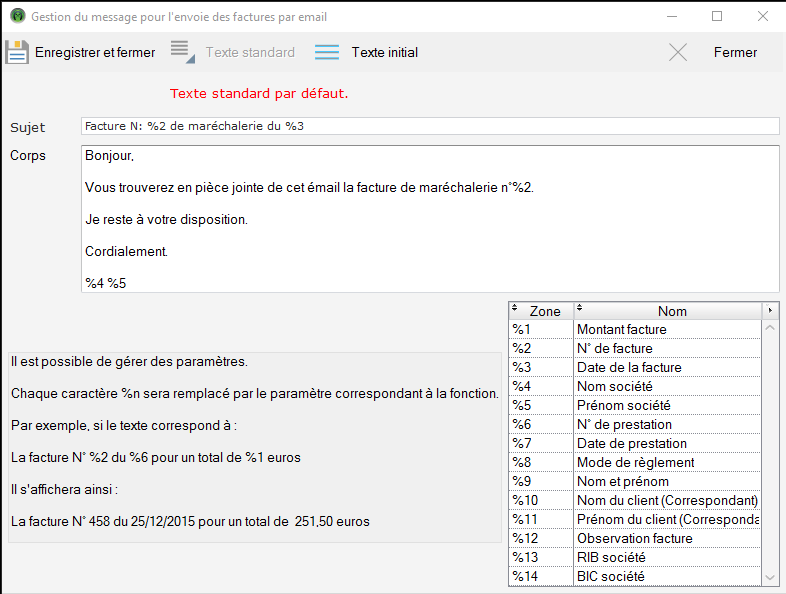
Task: Click the Bonjour line in the body
Action: (x=109, y=156)
